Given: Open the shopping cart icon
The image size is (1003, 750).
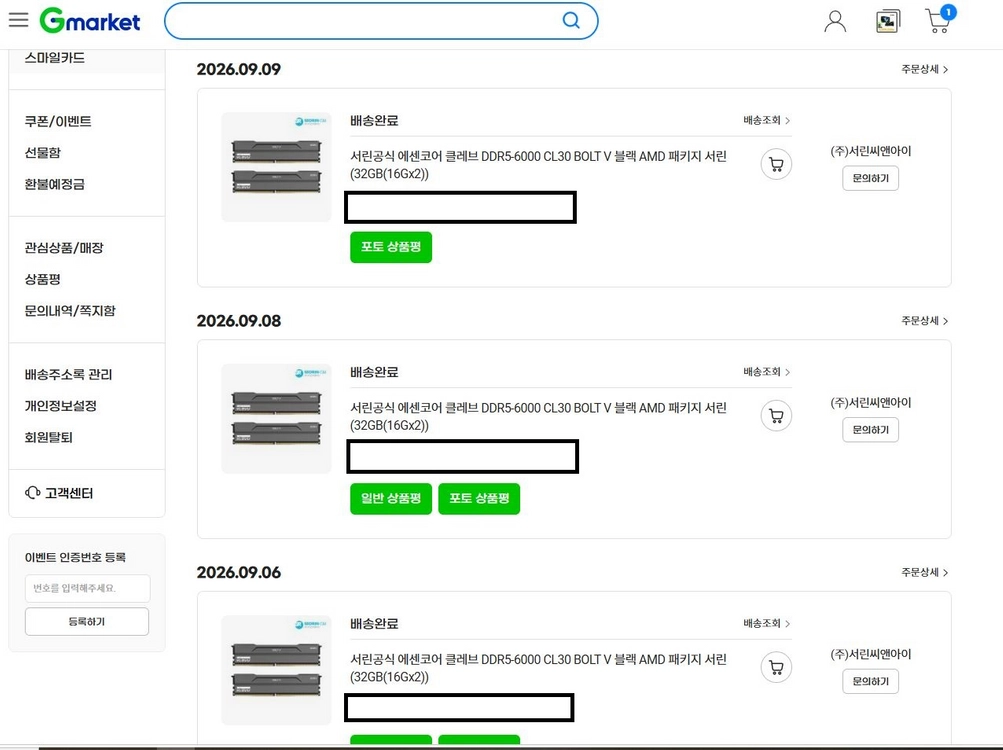Looking at the screenshot, I should [940, 20].
